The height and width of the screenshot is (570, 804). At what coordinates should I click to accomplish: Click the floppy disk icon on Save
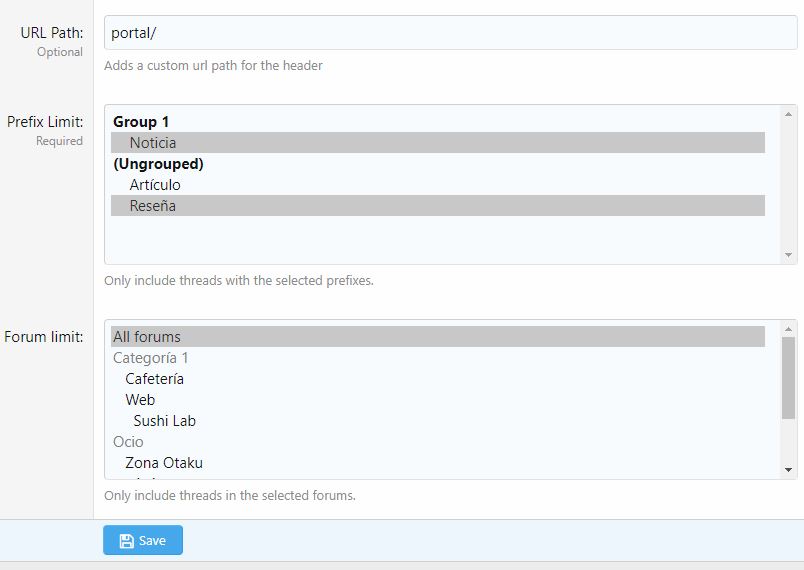tap(126, 541)
